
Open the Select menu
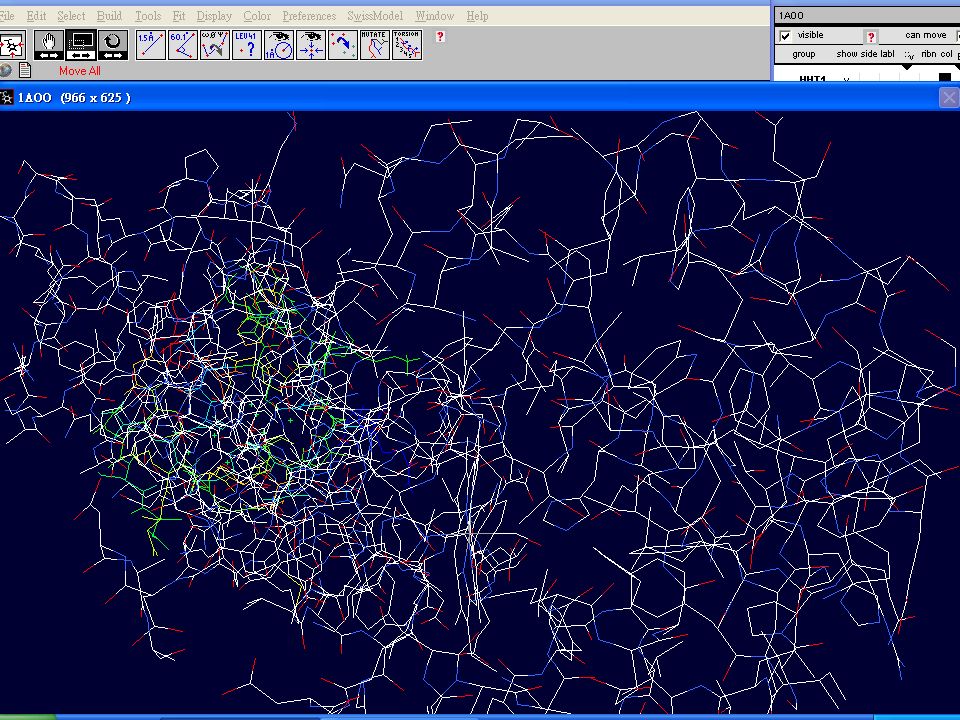[71, 16]
